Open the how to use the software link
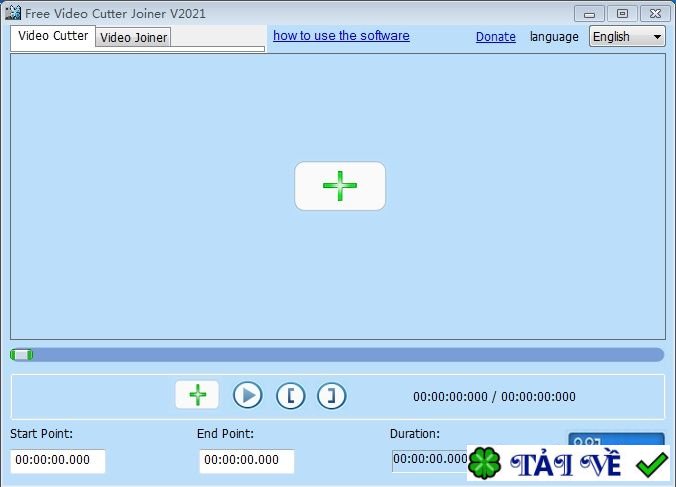 coord(341,35)
